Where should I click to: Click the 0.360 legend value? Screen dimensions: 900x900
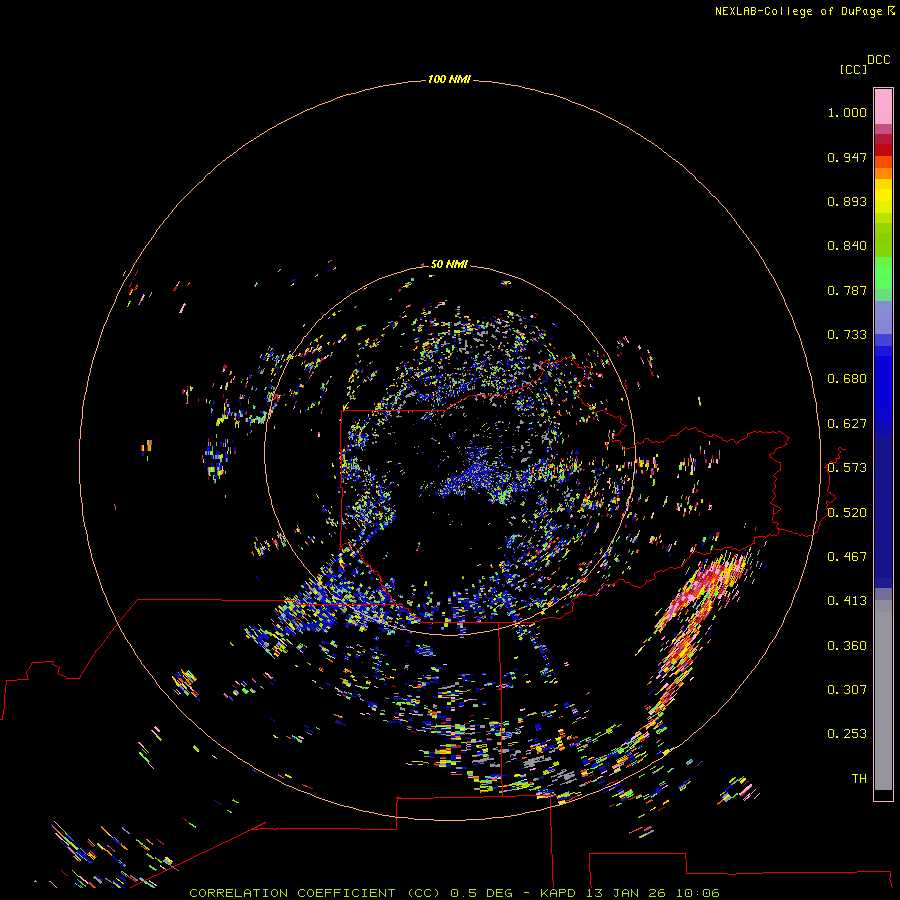847,646
